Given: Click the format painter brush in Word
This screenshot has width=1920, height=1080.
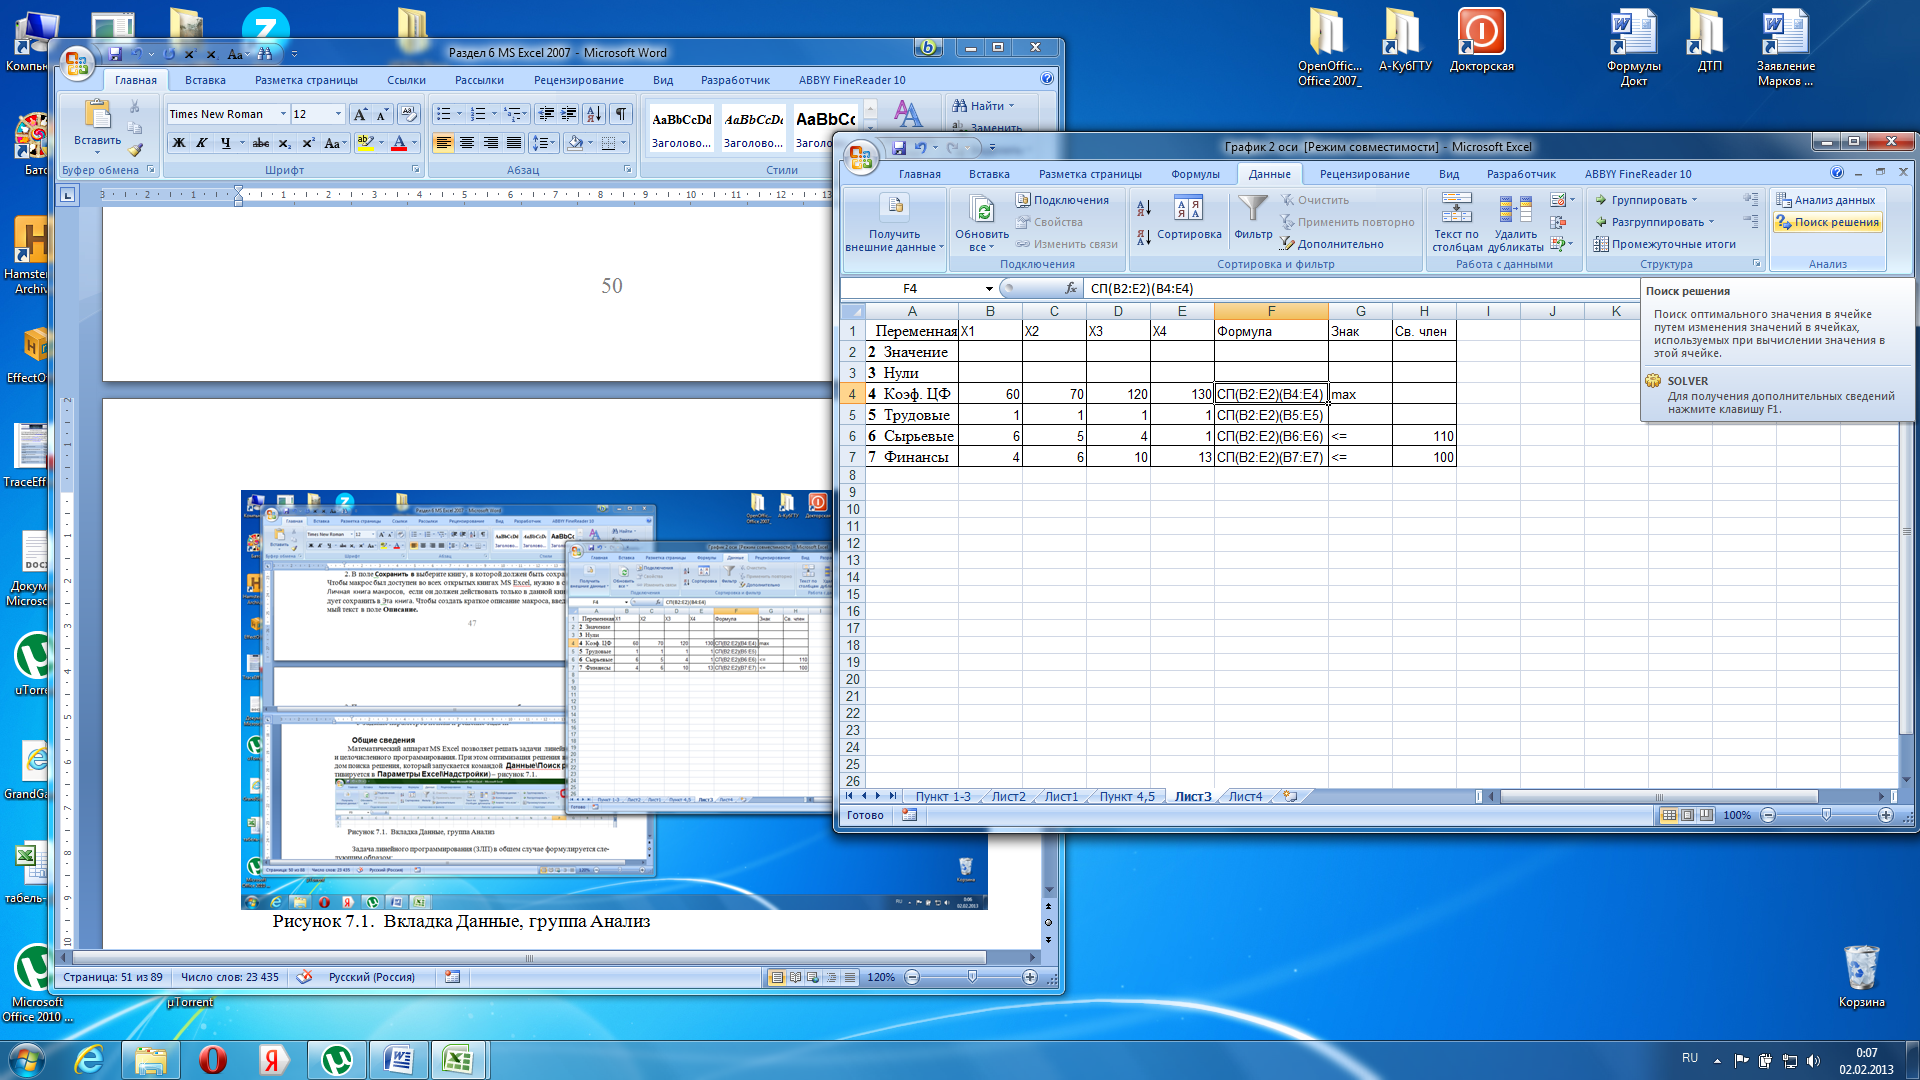Looking at the screenshot, I should click(x=135, y=150).
